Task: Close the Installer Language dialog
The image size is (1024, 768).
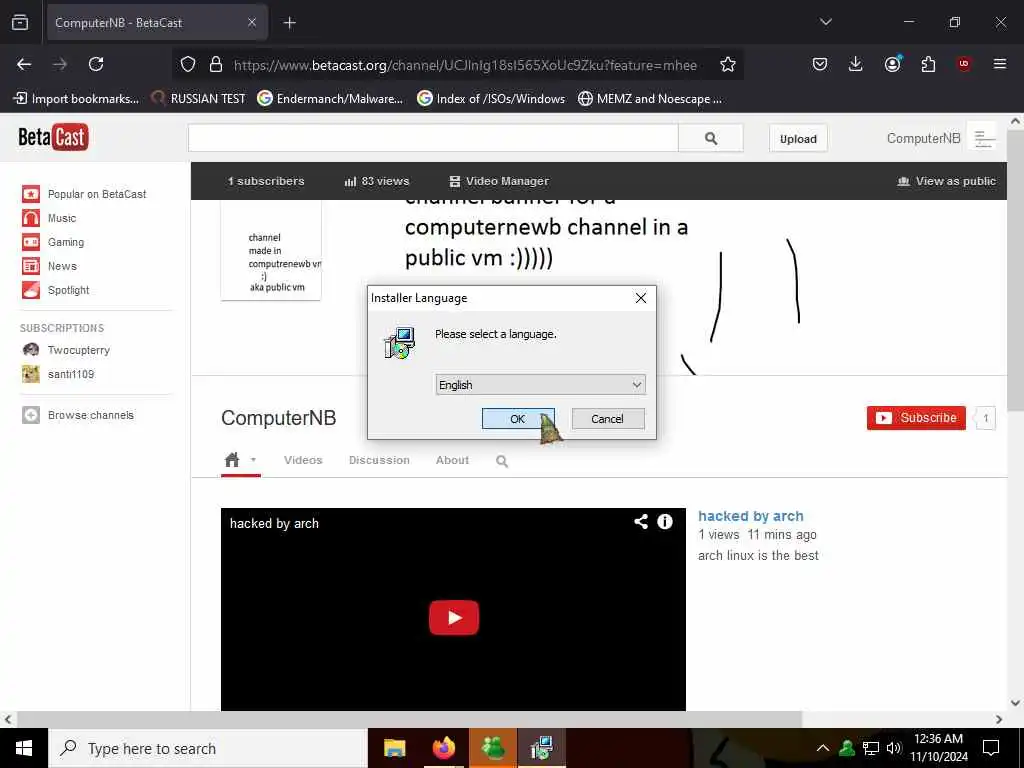Action: (641, 298)
